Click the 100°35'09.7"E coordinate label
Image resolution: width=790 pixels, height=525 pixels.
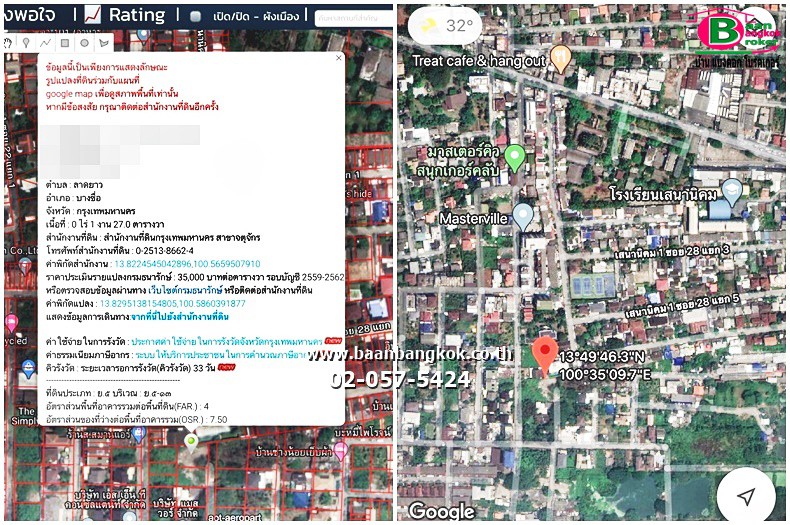click(605, 374)
